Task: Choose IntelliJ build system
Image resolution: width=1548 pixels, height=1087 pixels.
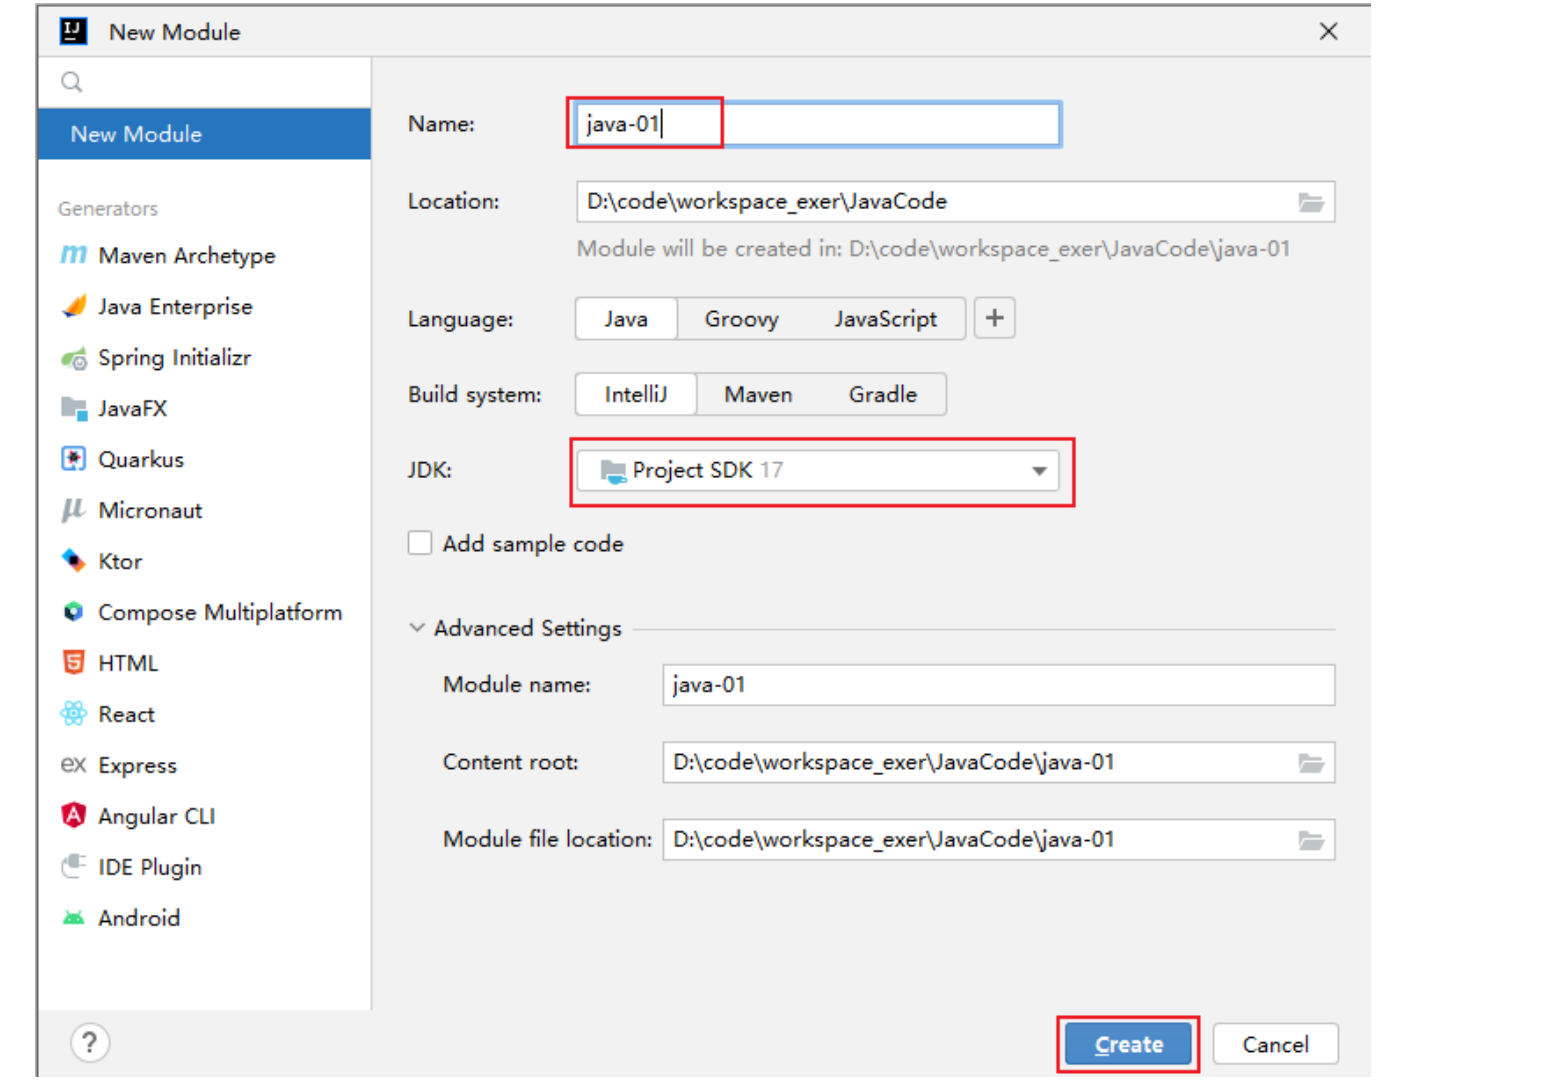Action: pyautogui.click(x=635, y=394)
